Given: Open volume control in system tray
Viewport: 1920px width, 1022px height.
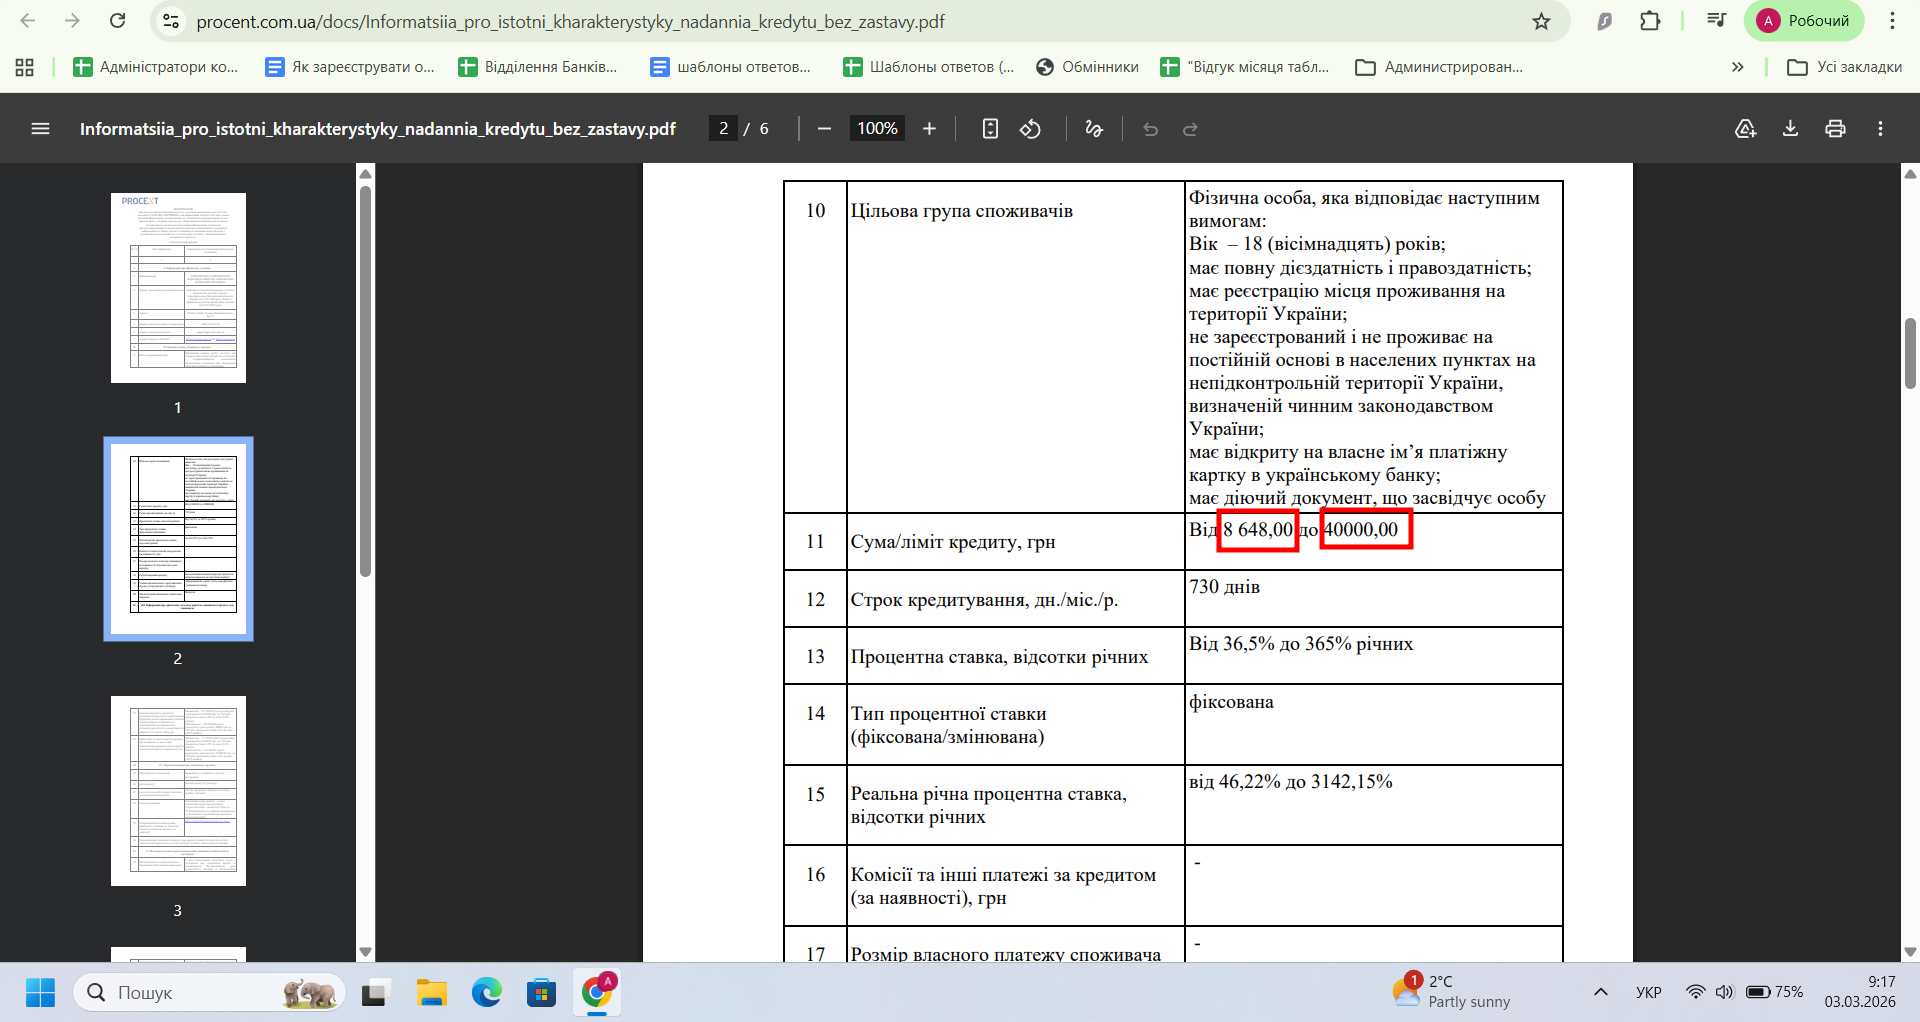Looking at the screenshot, I should tap(1724, 992).
